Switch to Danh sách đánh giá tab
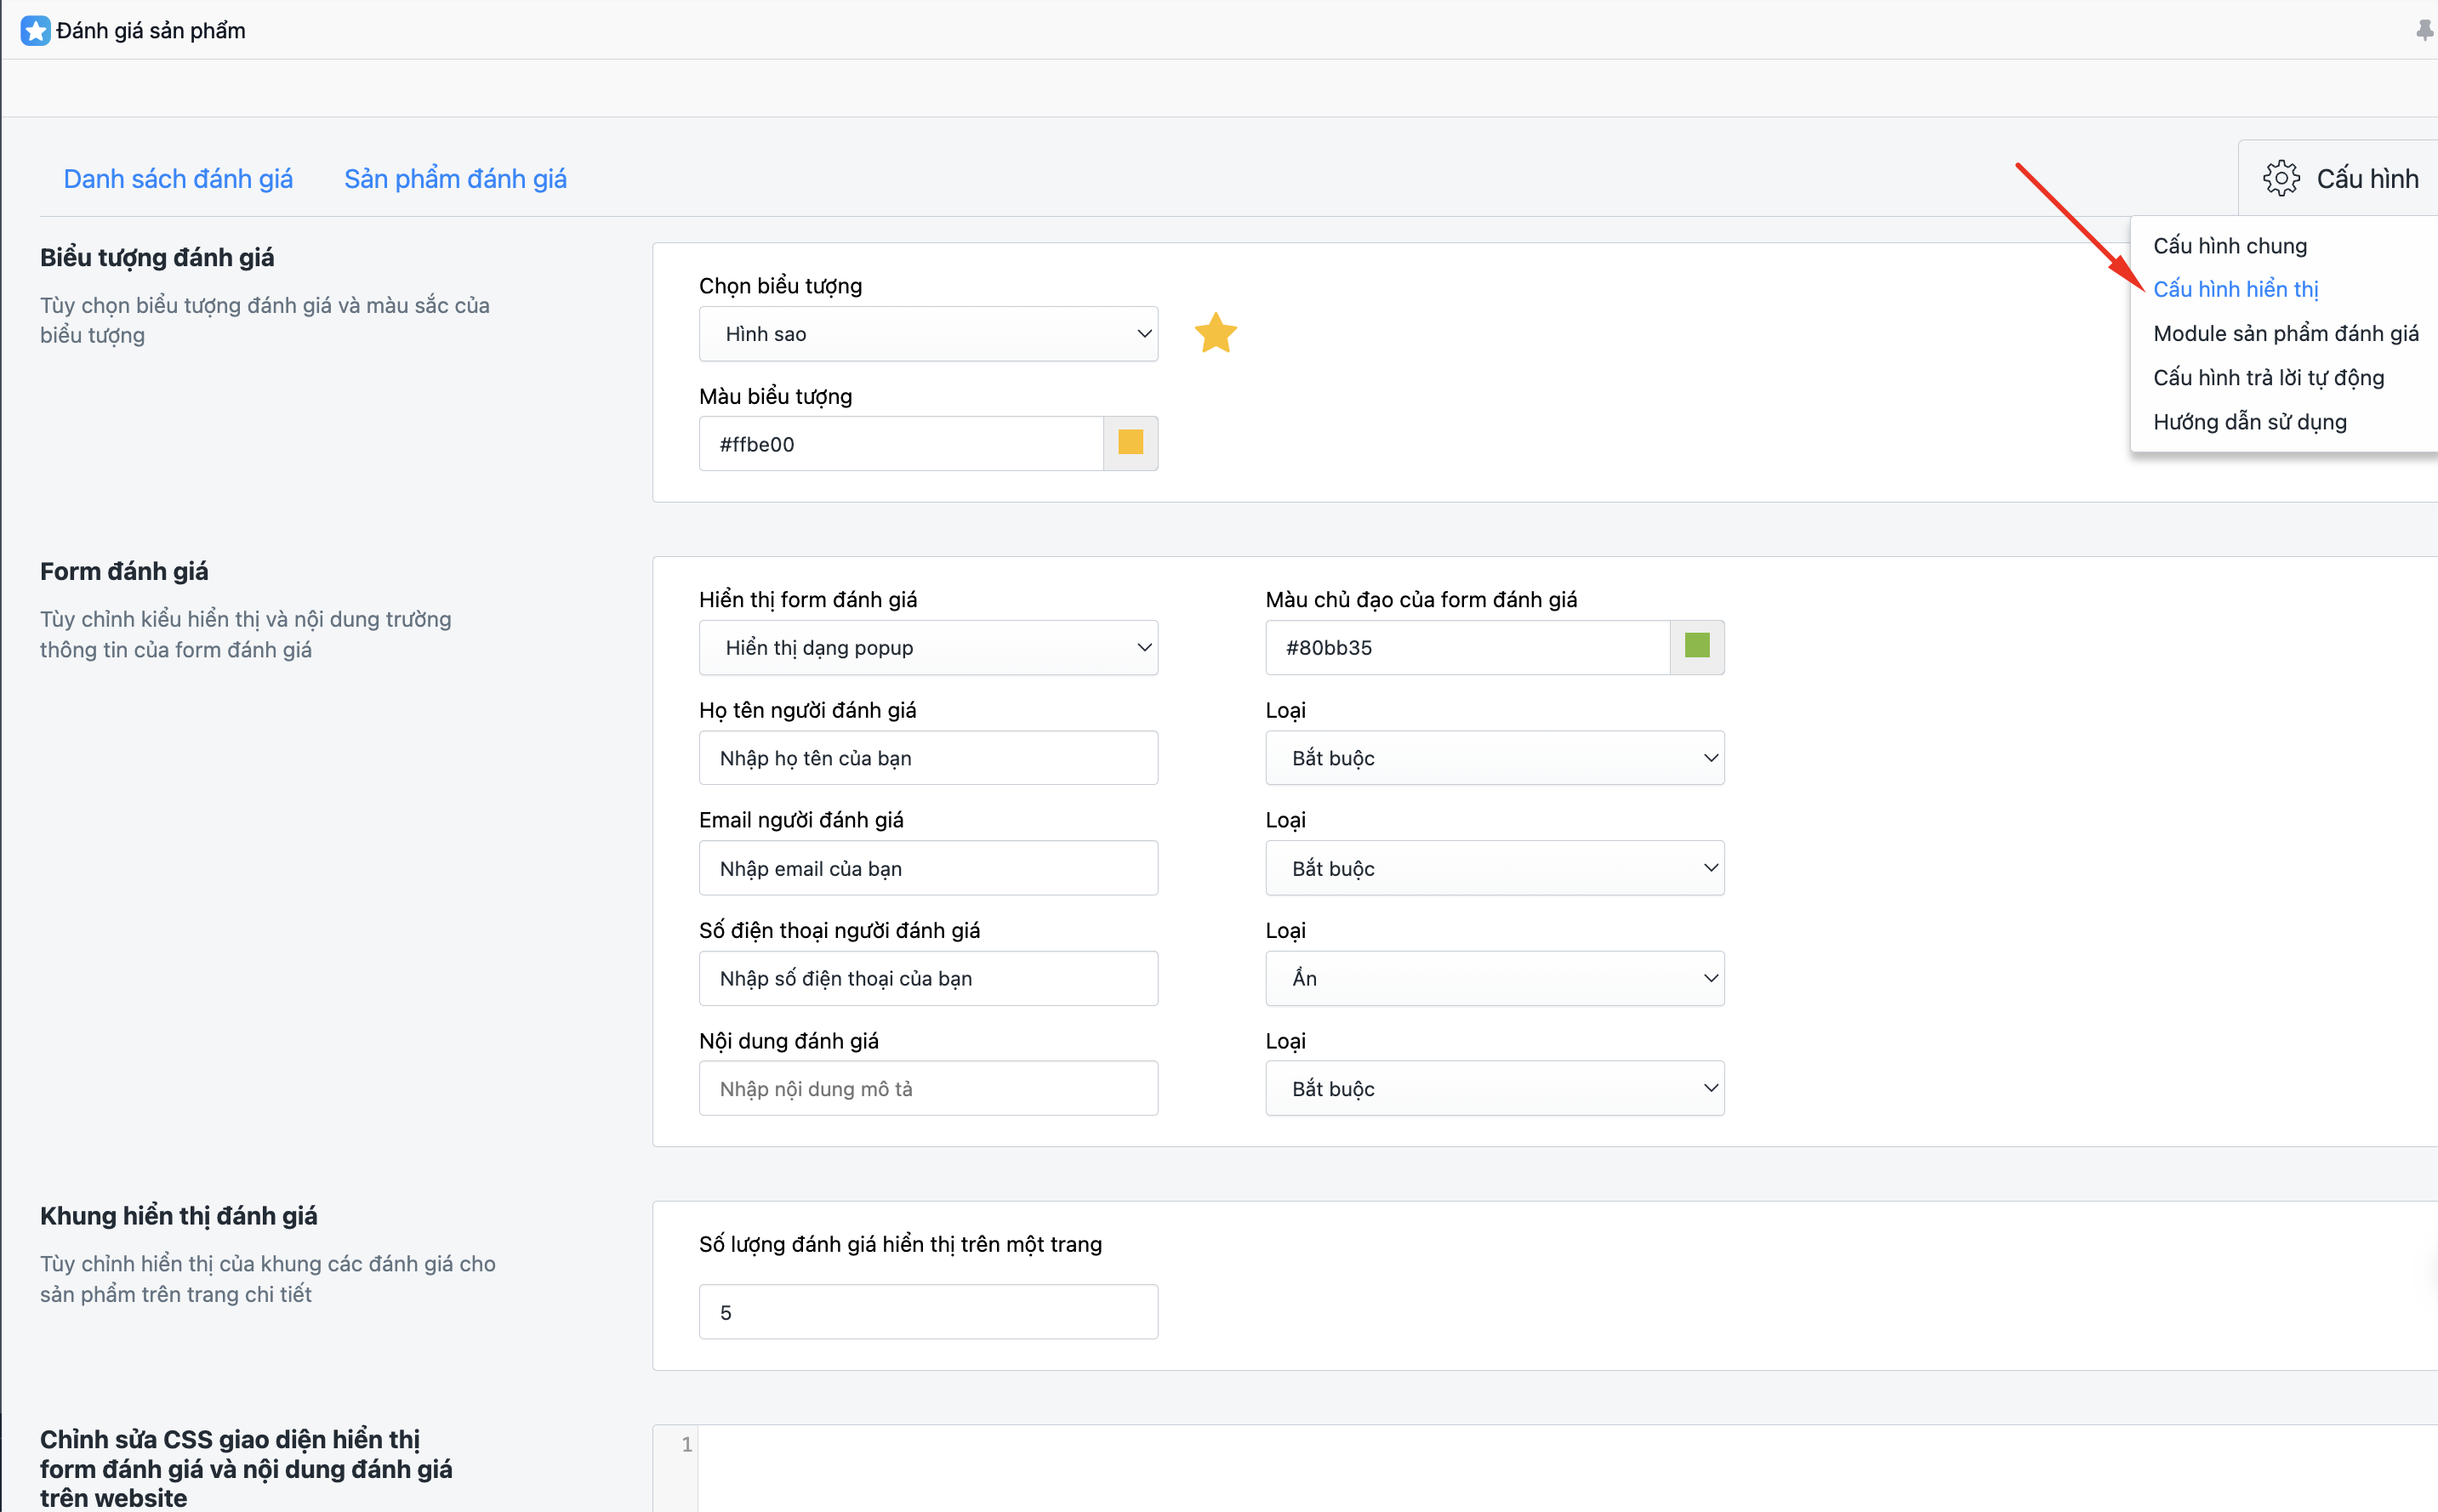2438x1512 pixels. pyautogui.click(x=178, y=179)
